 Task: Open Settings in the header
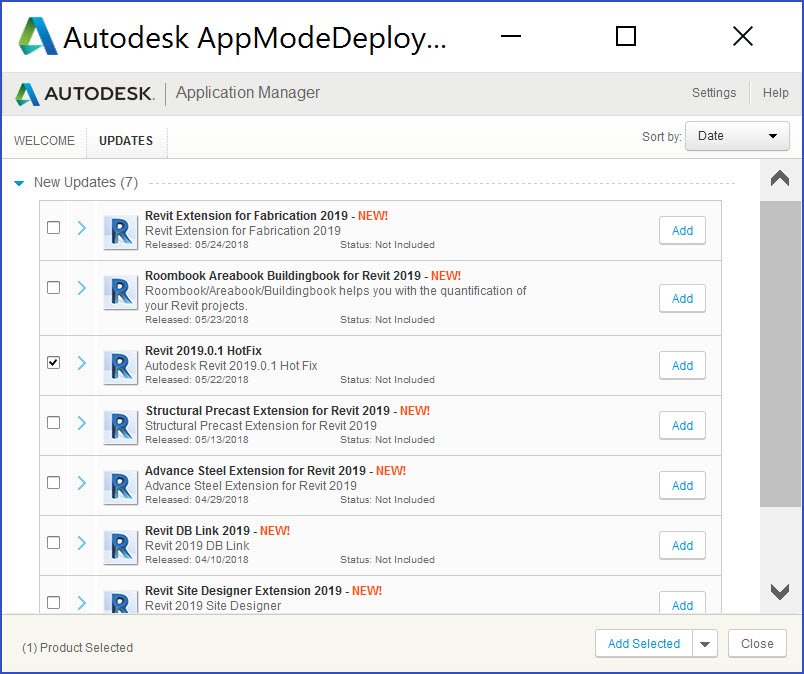coord(714,93)
